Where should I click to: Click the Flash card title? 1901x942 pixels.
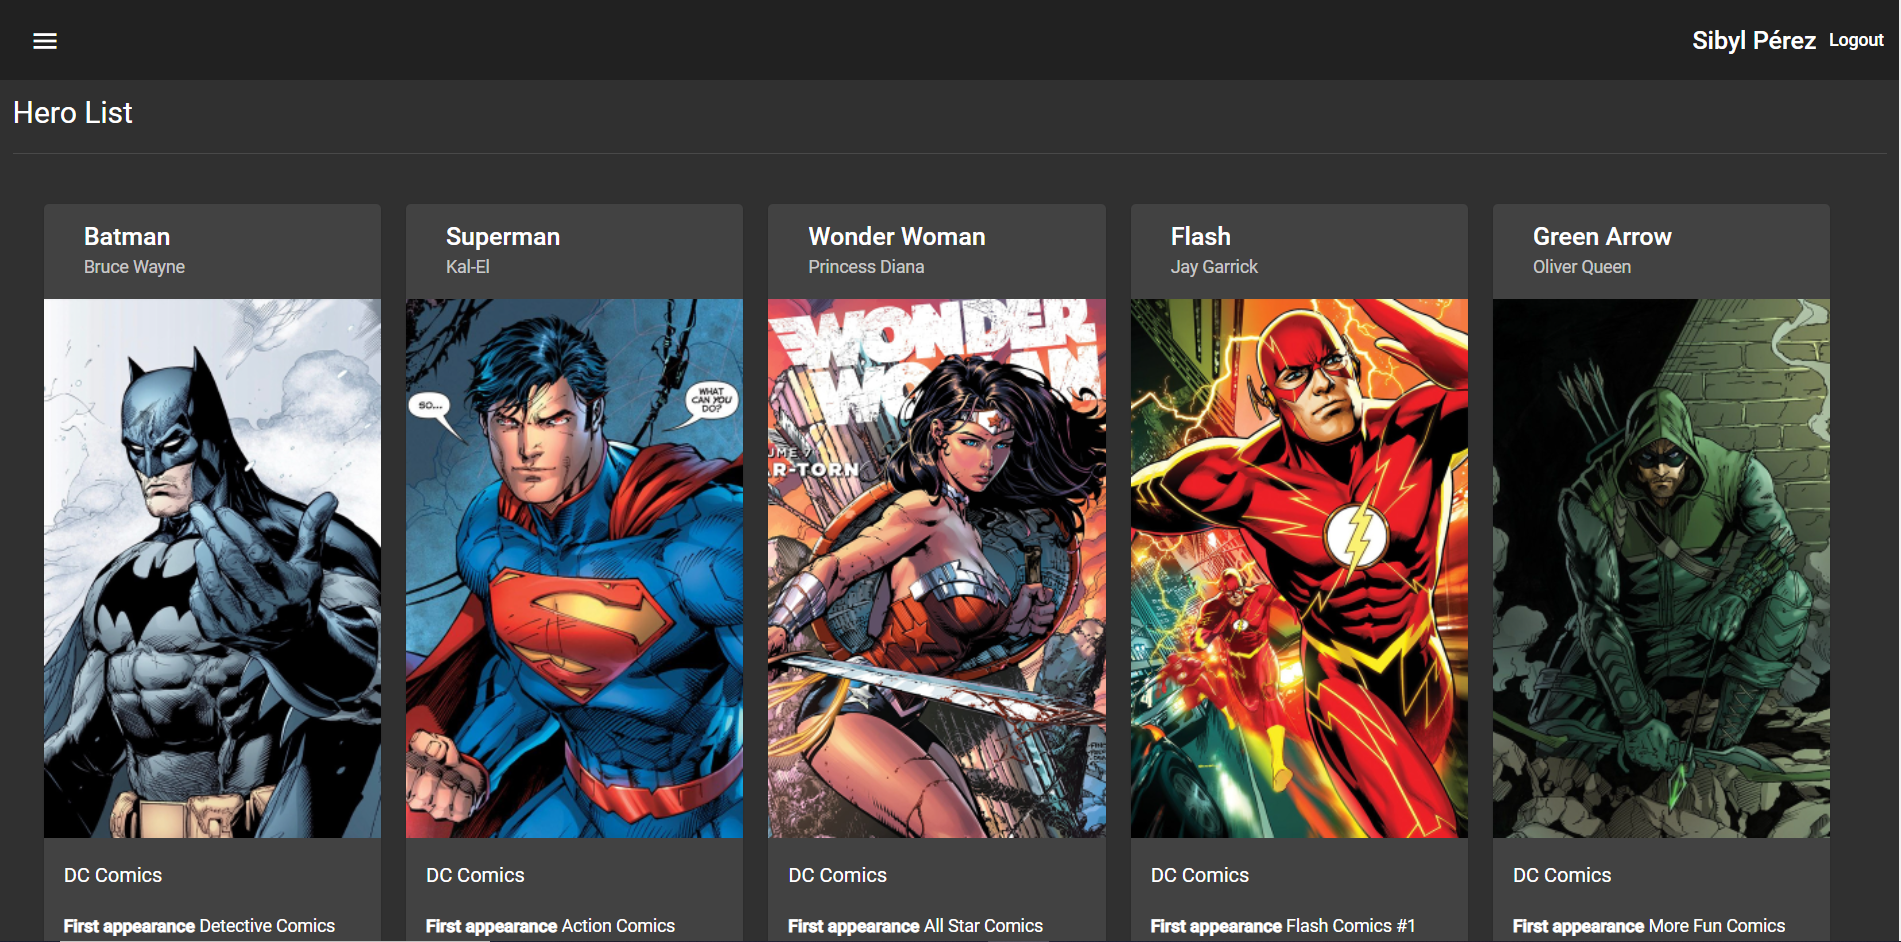coord(1201,237)
